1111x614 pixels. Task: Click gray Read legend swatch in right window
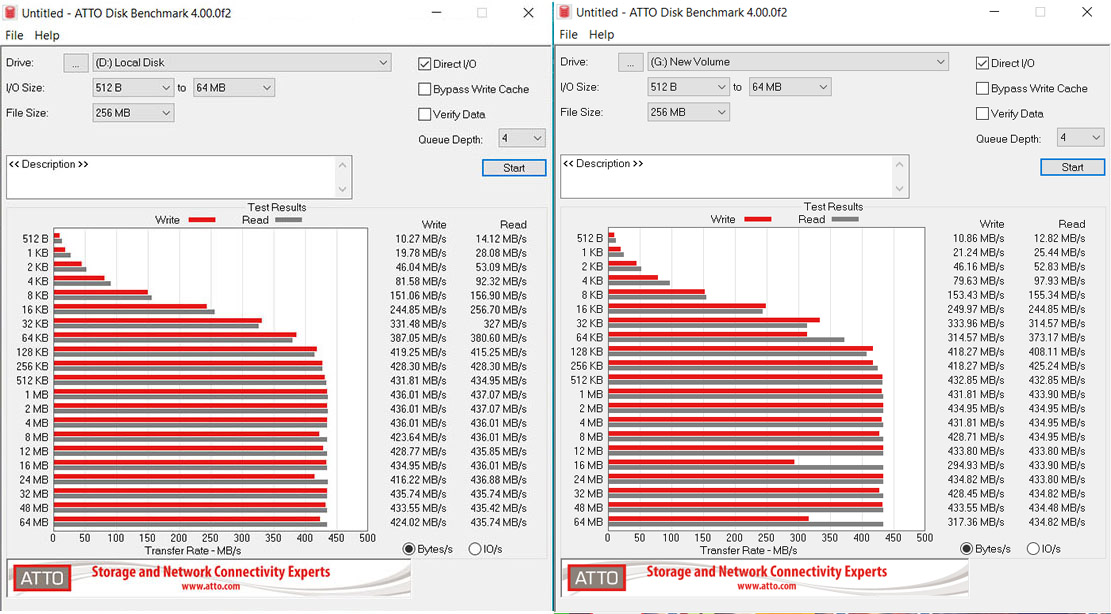point(845,220)
